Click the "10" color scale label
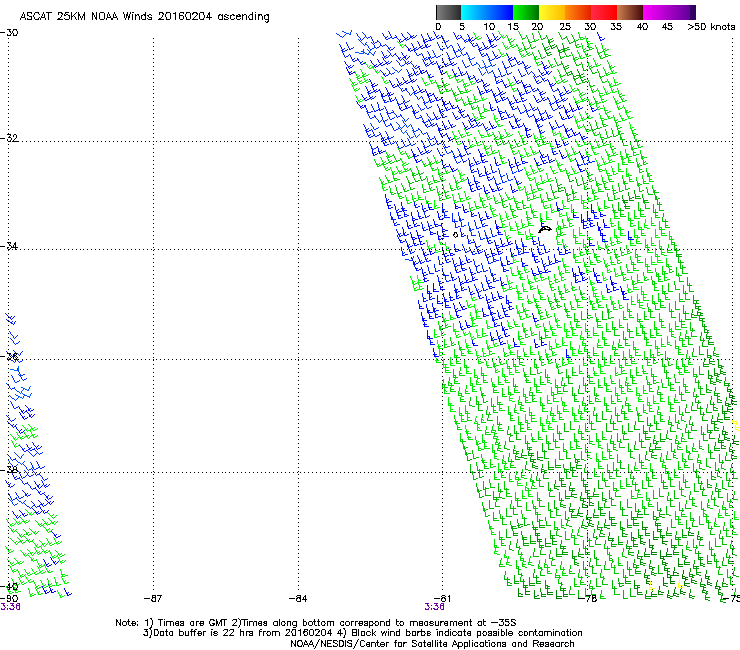Viewport: 740px width, 650px height. (489, 27)
